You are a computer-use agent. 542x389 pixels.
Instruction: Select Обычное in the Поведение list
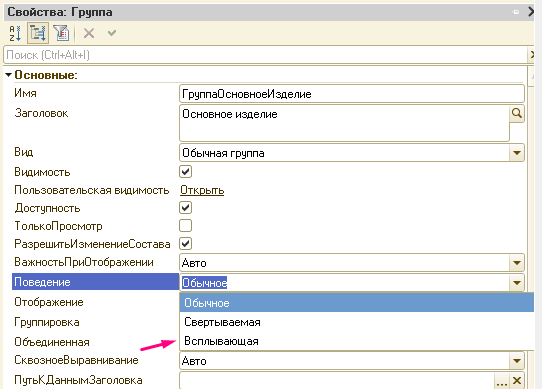click(357, 303)
